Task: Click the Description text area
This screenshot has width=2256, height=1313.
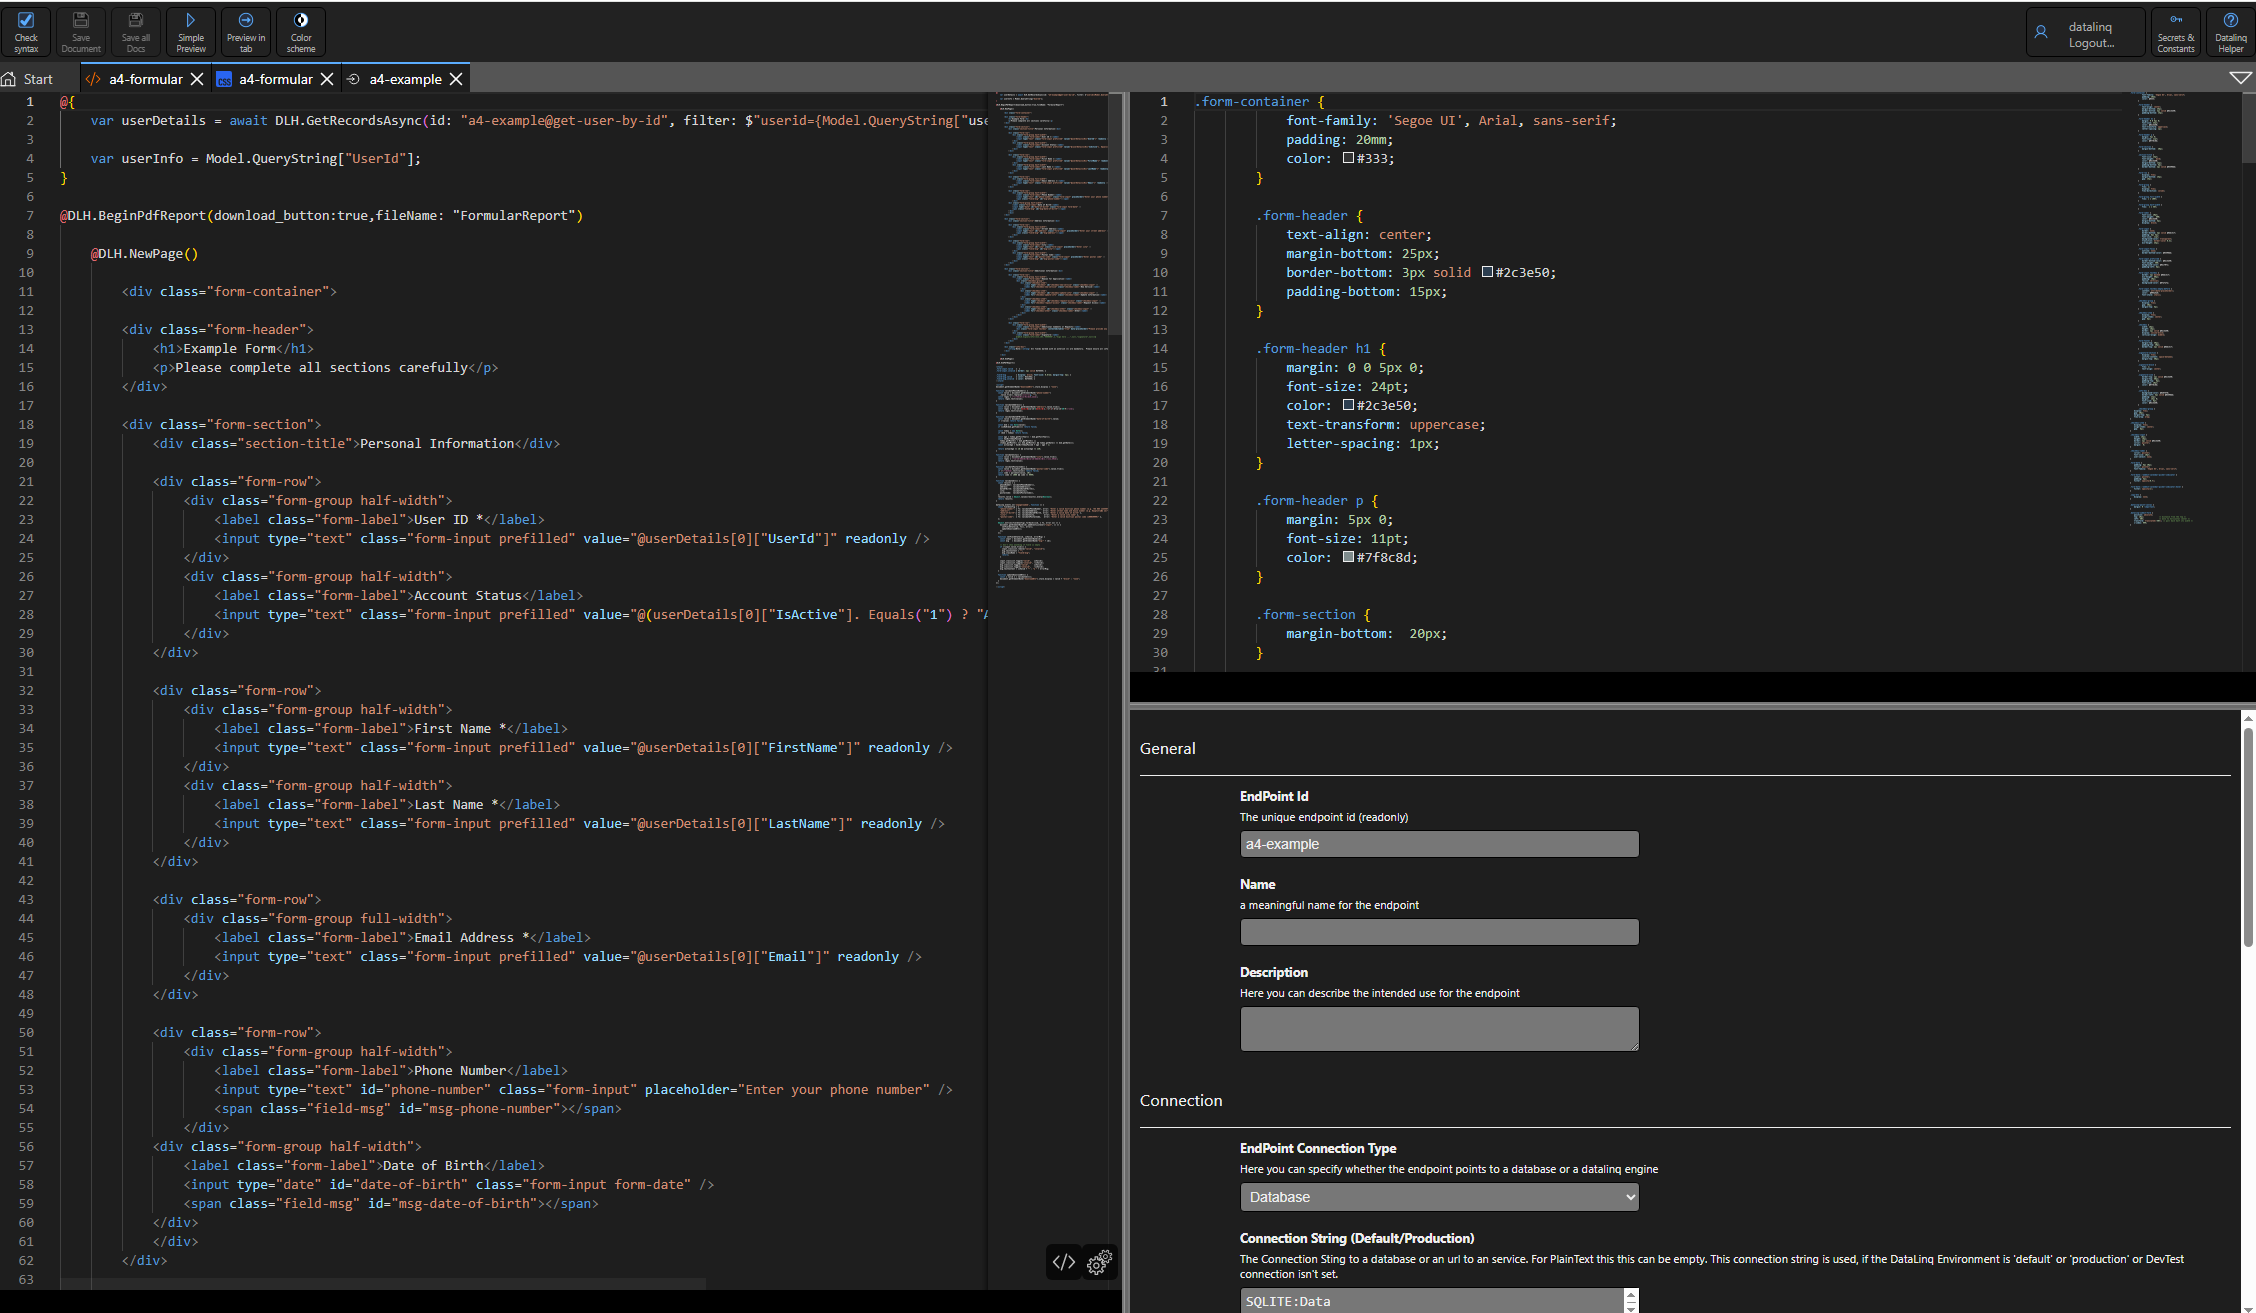Action: pyautogui.click(x=1439, y=1029)
